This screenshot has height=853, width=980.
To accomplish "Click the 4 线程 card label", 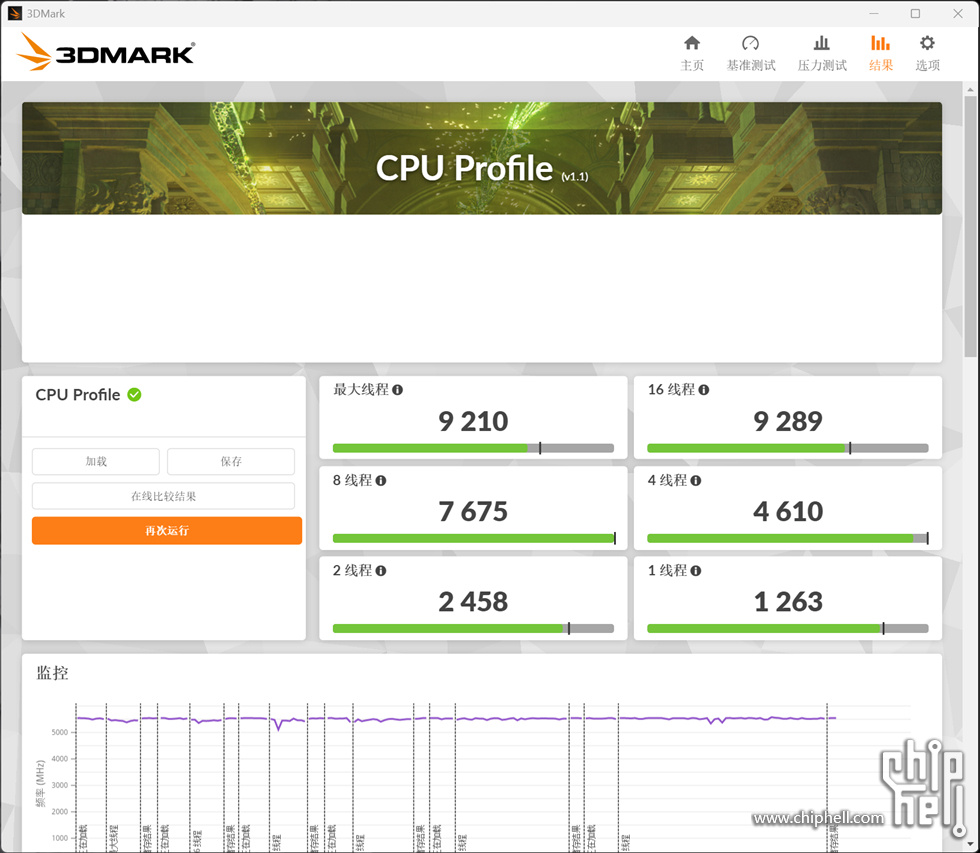I will point(667,481).
